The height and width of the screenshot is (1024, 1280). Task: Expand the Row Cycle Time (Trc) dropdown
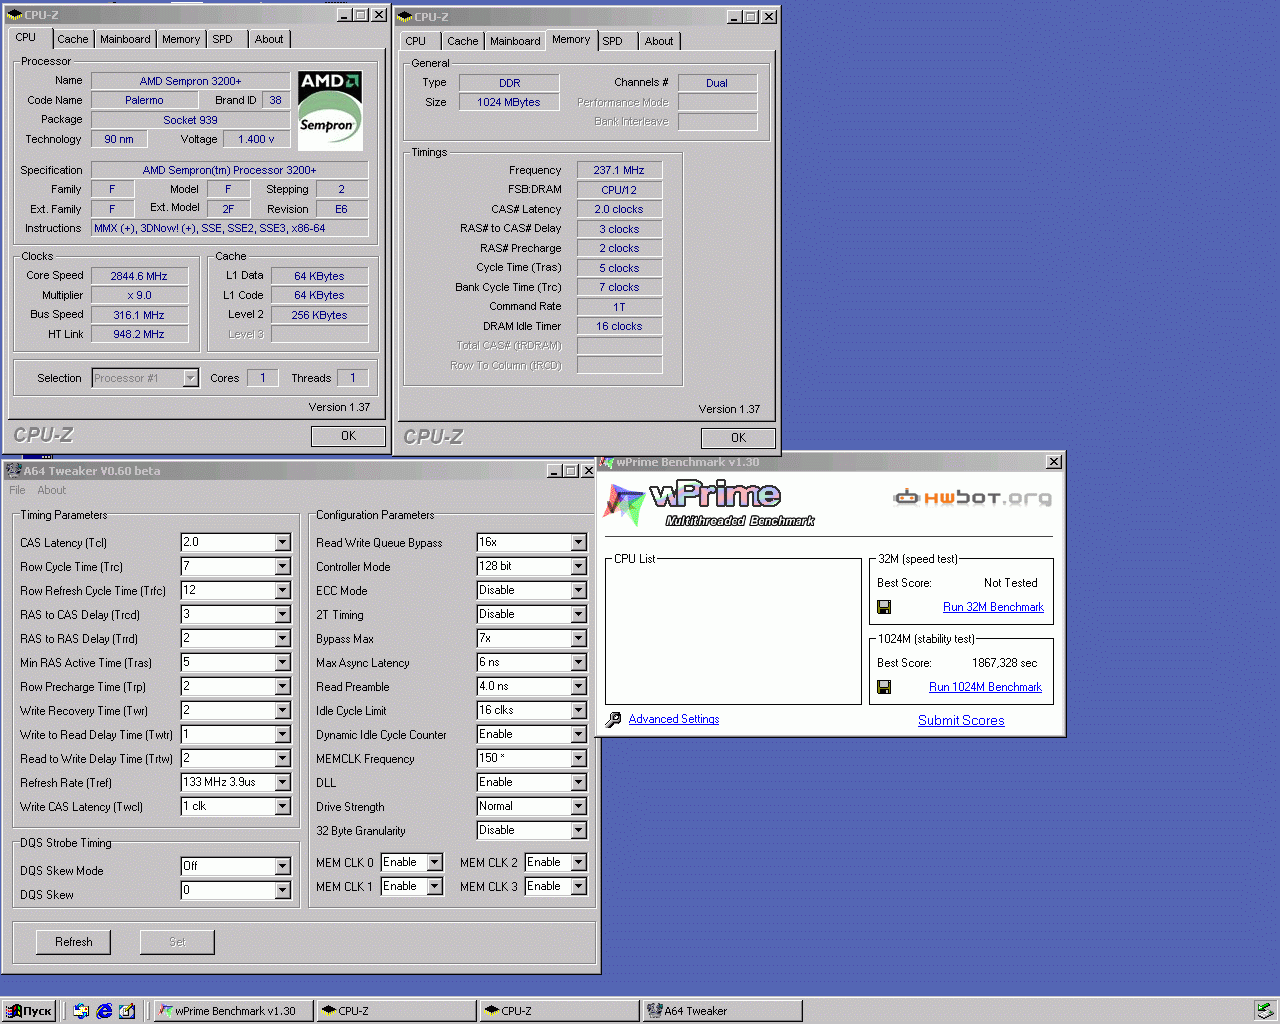pyautogui.click(x=283, y=566)
